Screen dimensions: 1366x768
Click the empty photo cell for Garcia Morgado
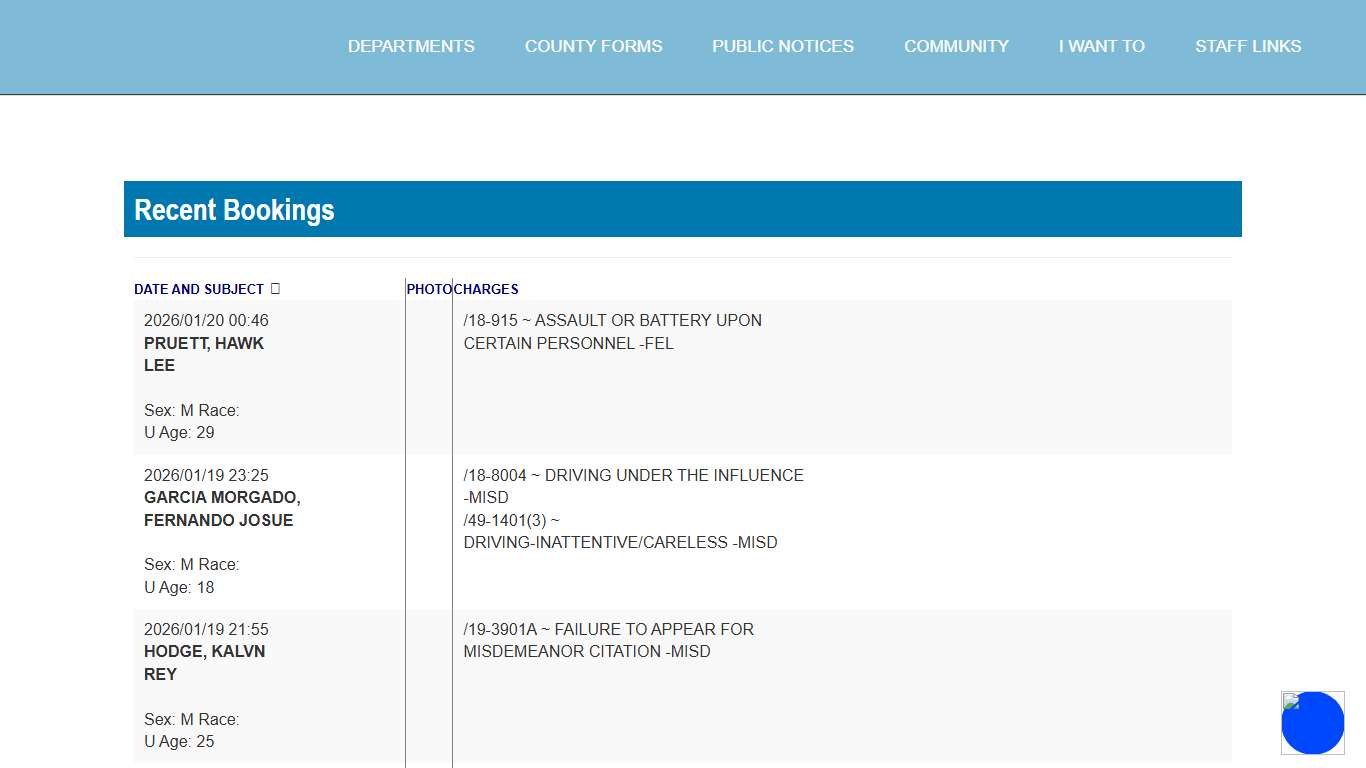tap(429, 531)
